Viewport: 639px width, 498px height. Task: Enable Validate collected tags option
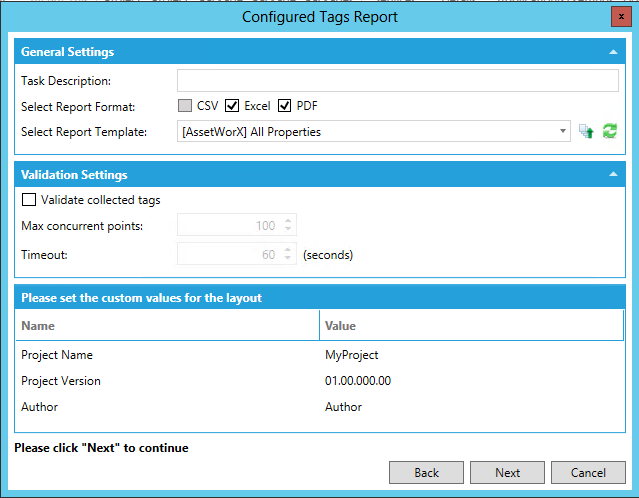(x=29, y=200)
